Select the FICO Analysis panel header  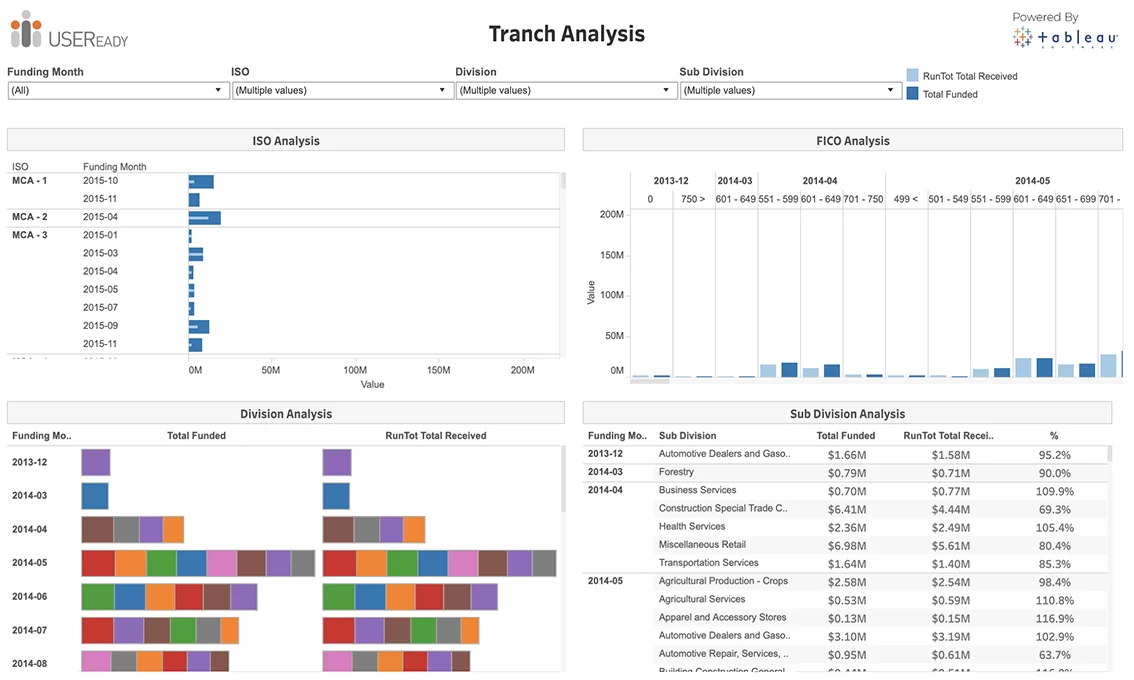tap(853, 140)
